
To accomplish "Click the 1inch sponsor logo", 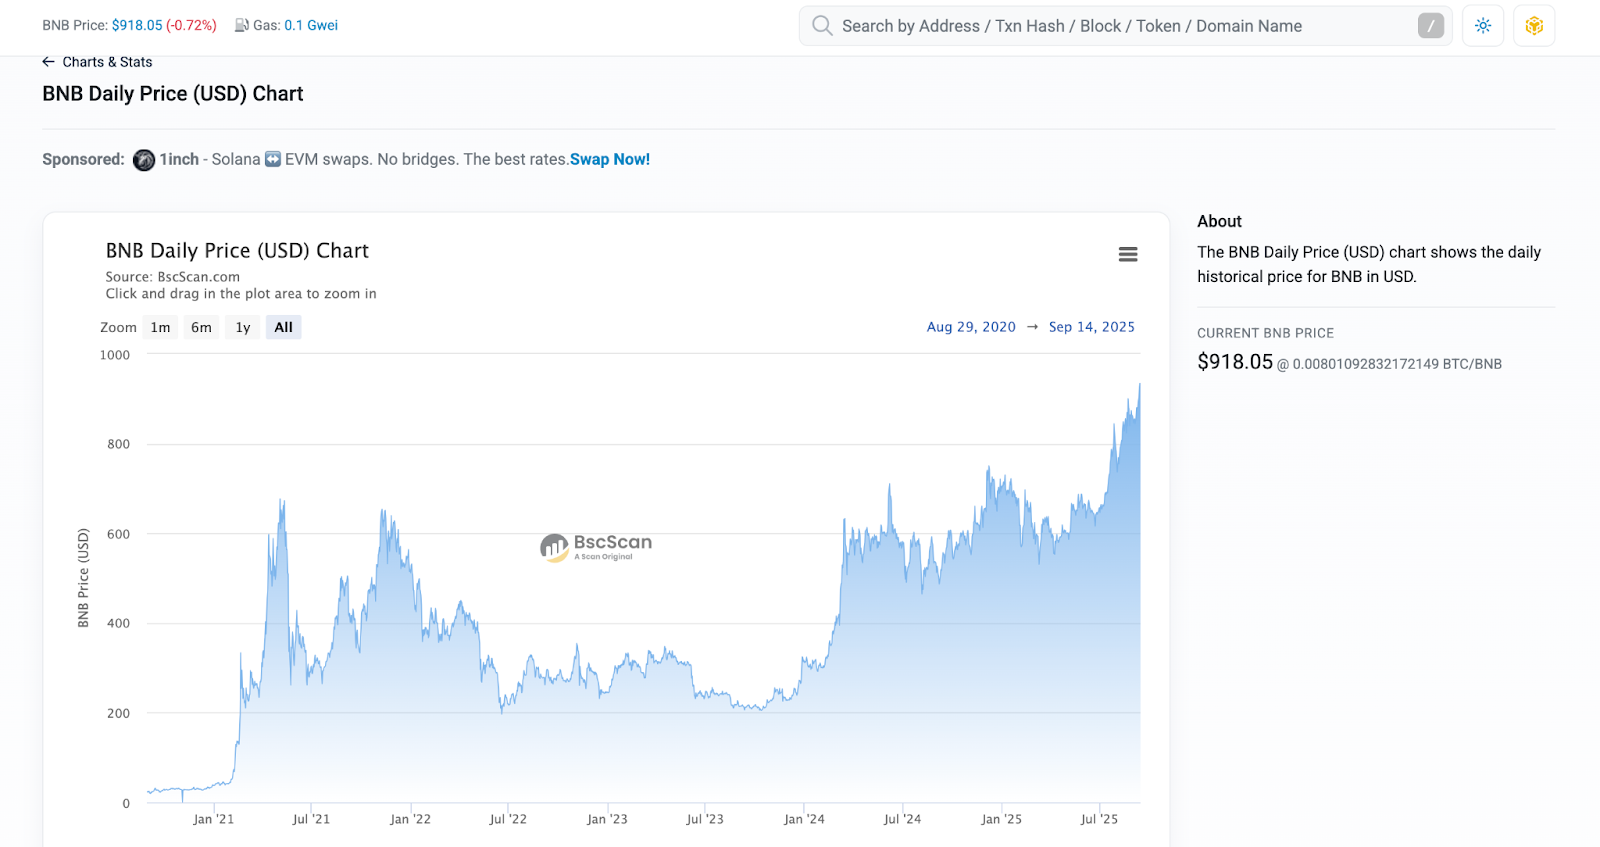I will tap(144, 160).
